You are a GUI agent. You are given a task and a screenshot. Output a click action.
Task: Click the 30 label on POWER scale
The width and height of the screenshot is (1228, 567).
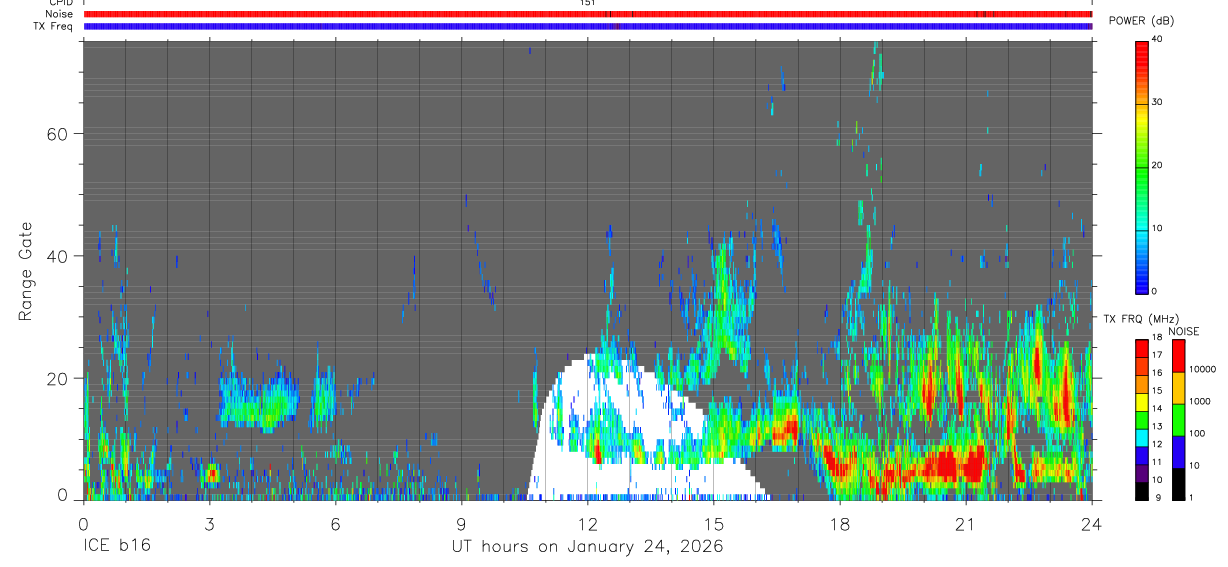[1157, 103]
